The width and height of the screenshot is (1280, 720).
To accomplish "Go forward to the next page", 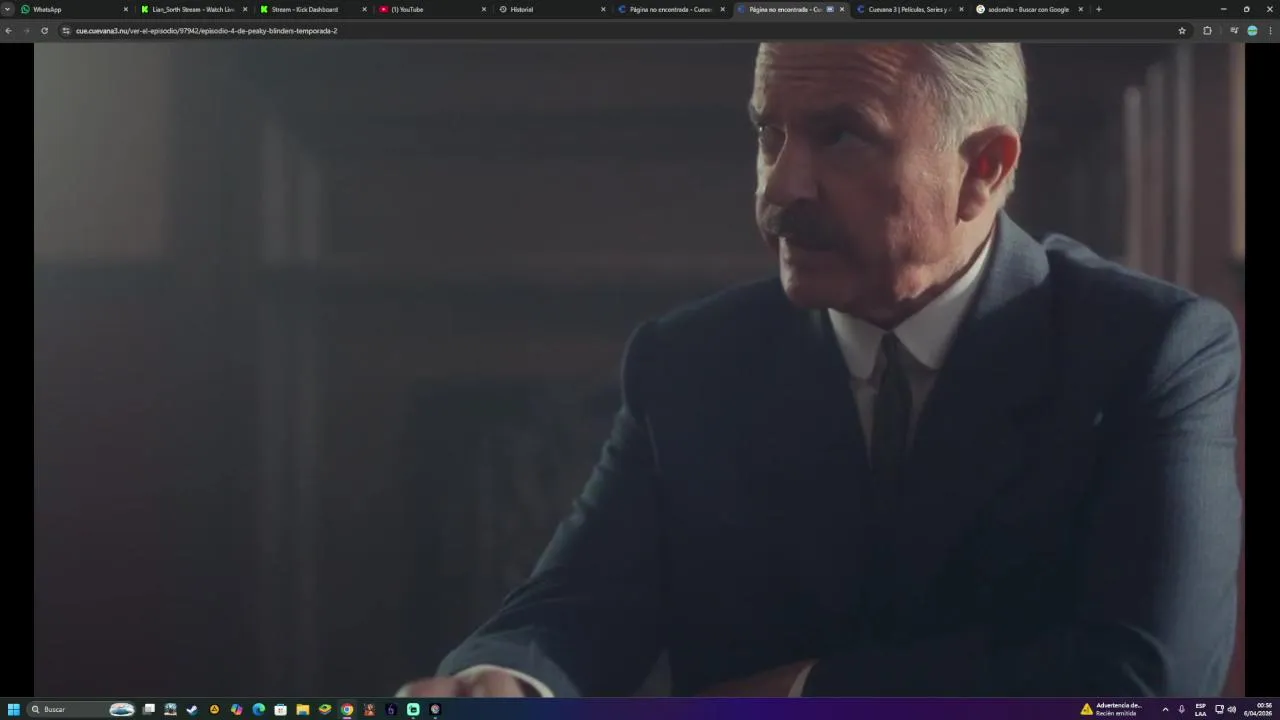I will [26, 31].
